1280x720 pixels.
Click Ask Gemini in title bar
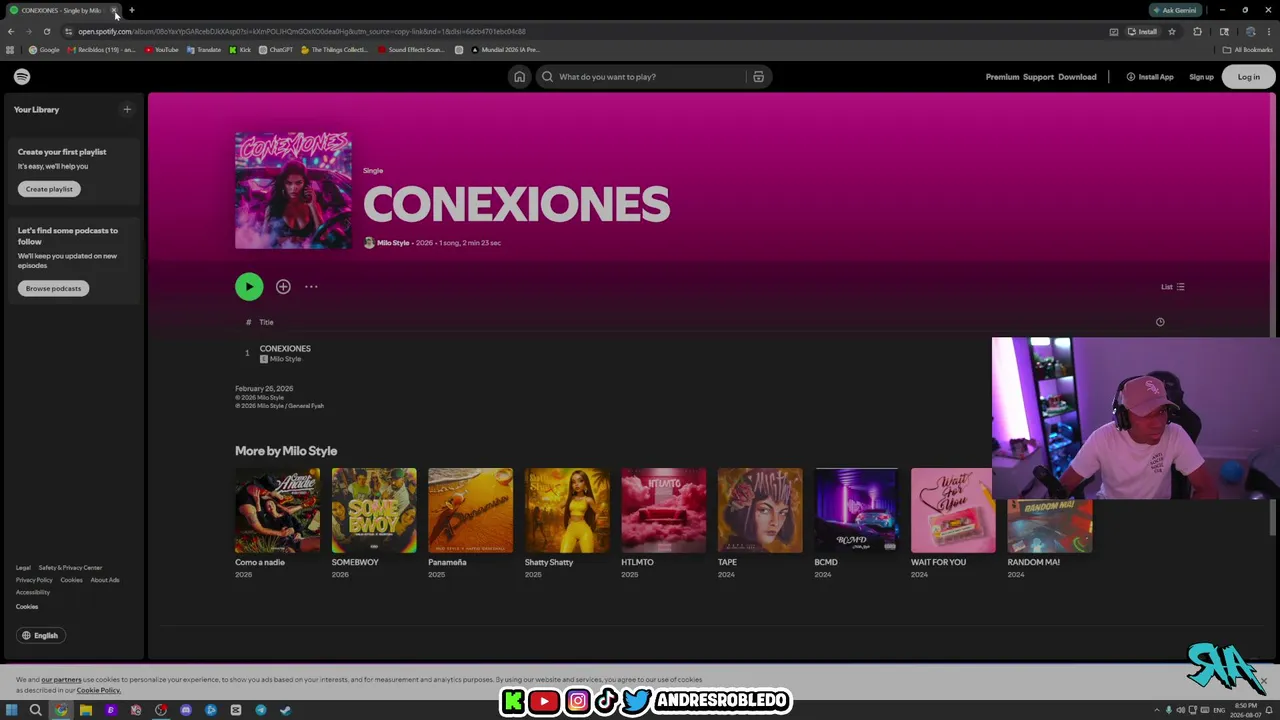coord(1175,10)
